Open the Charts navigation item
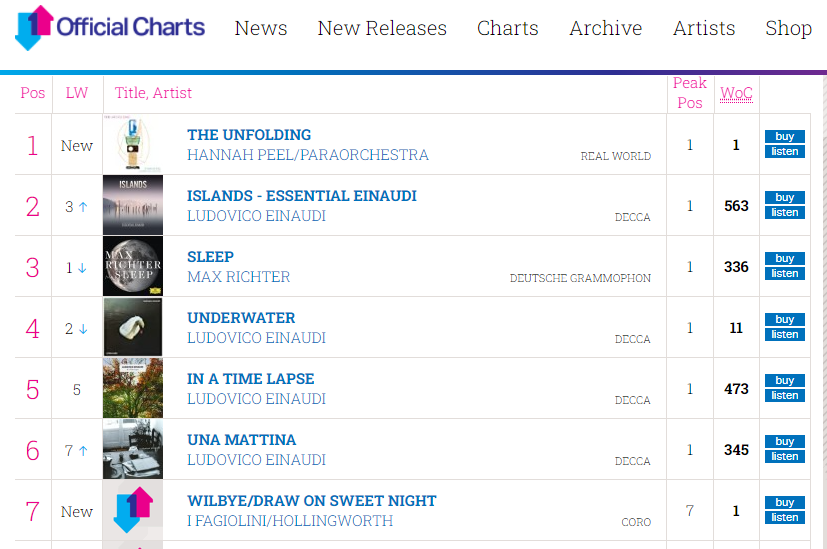This screenshot has height=549, width=827. pyautogui.click(x=507, y=28)
